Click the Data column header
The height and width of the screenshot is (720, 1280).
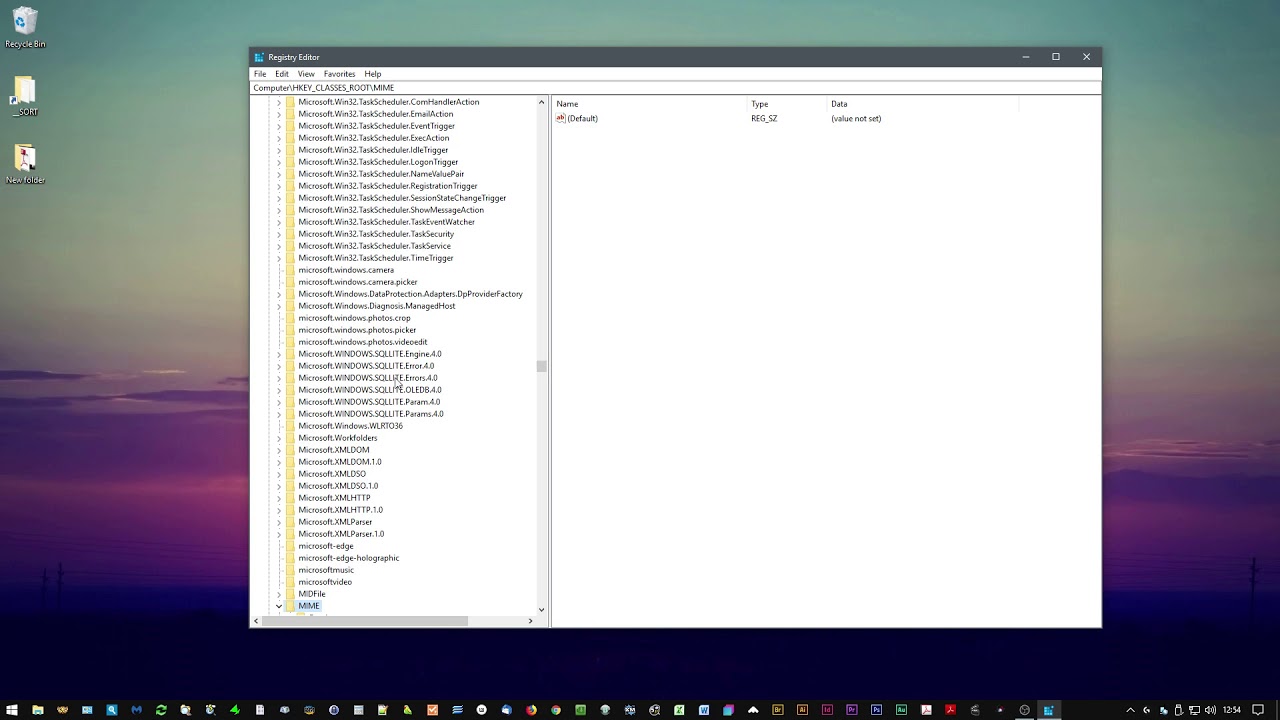point(838,103)
